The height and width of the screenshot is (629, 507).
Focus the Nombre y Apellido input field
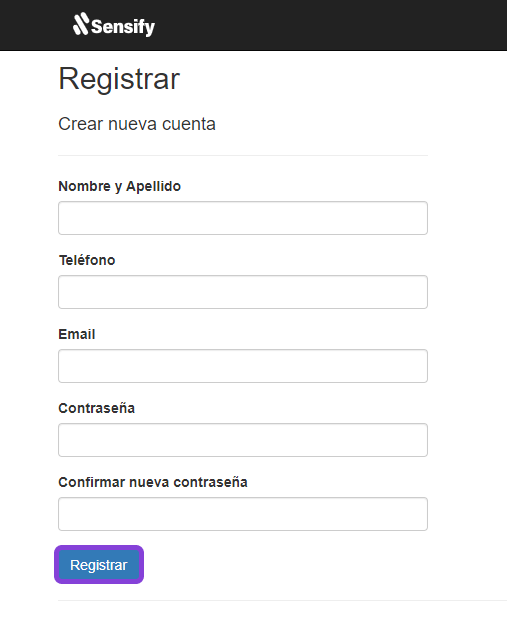(243, 218)
